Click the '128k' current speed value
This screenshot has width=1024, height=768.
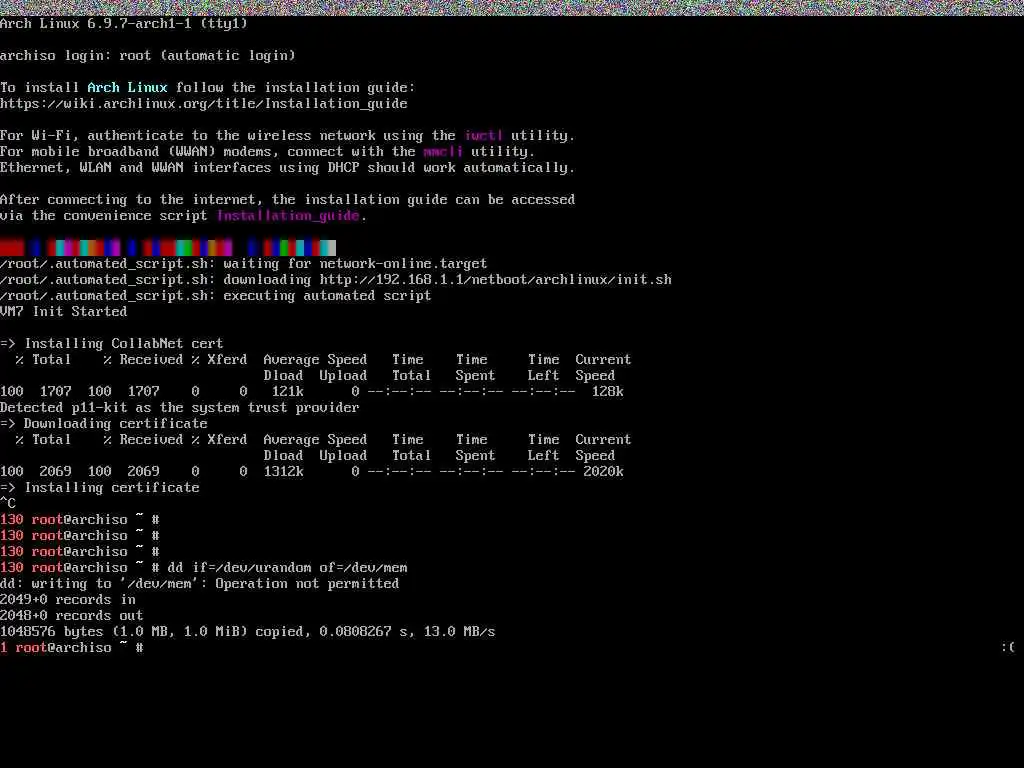607,391
